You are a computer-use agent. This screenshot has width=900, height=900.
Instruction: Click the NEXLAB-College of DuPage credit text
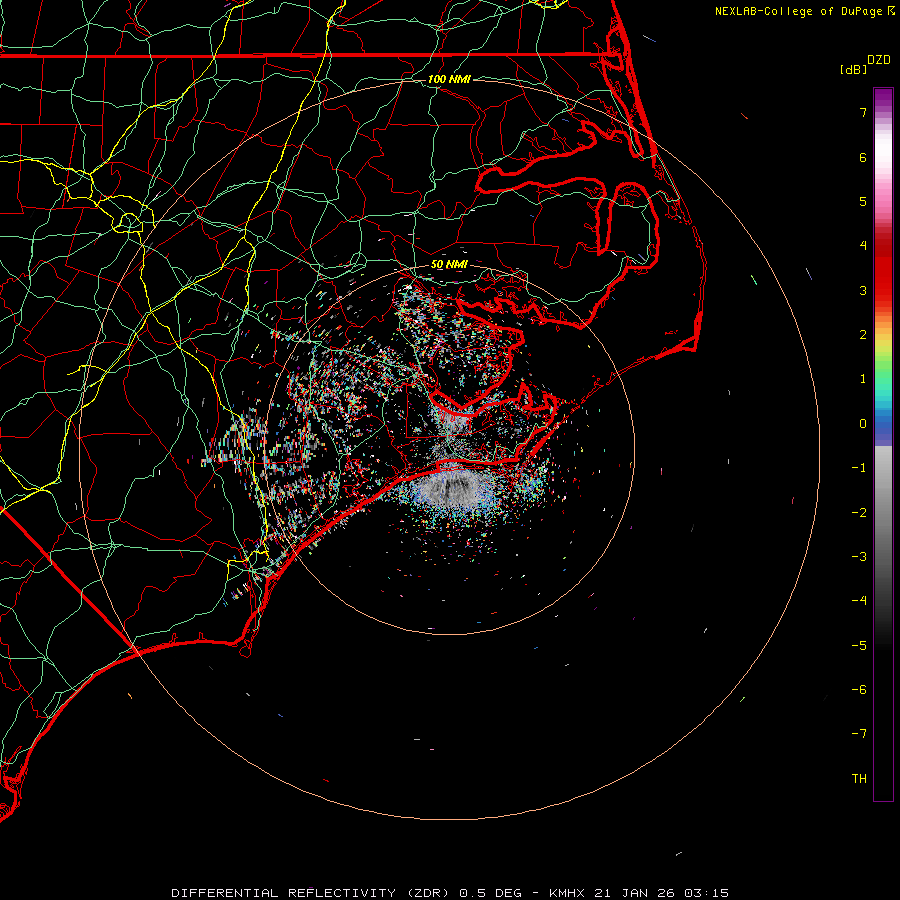coord(799,11)
